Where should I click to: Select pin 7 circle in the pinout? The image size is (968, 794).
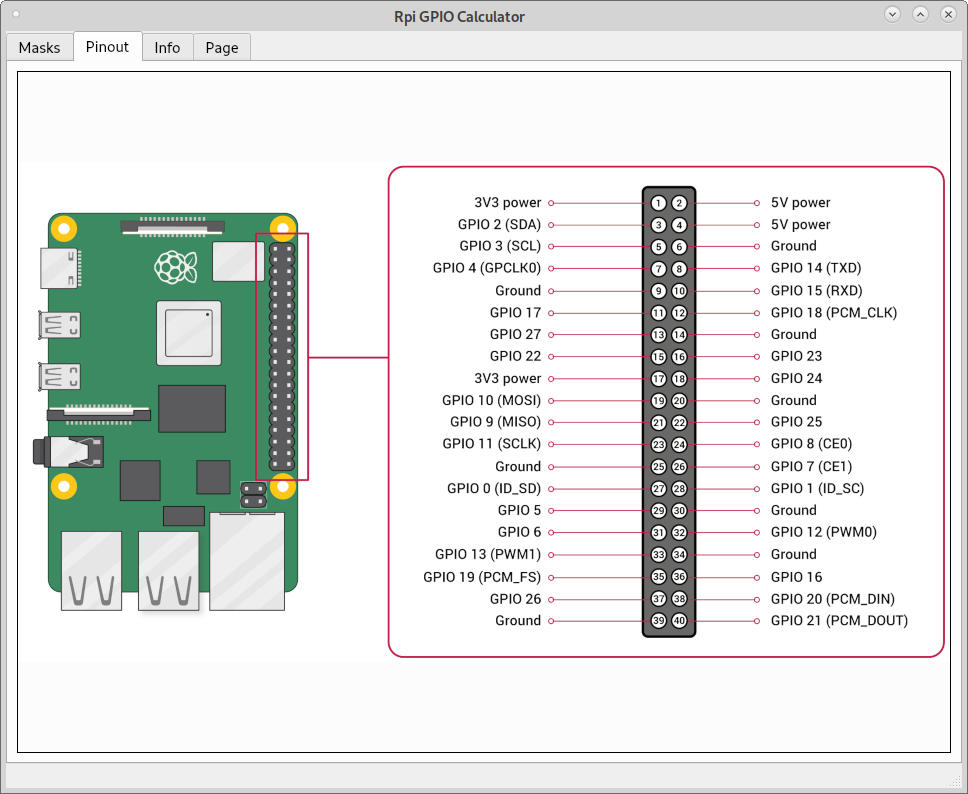(659, 269)
